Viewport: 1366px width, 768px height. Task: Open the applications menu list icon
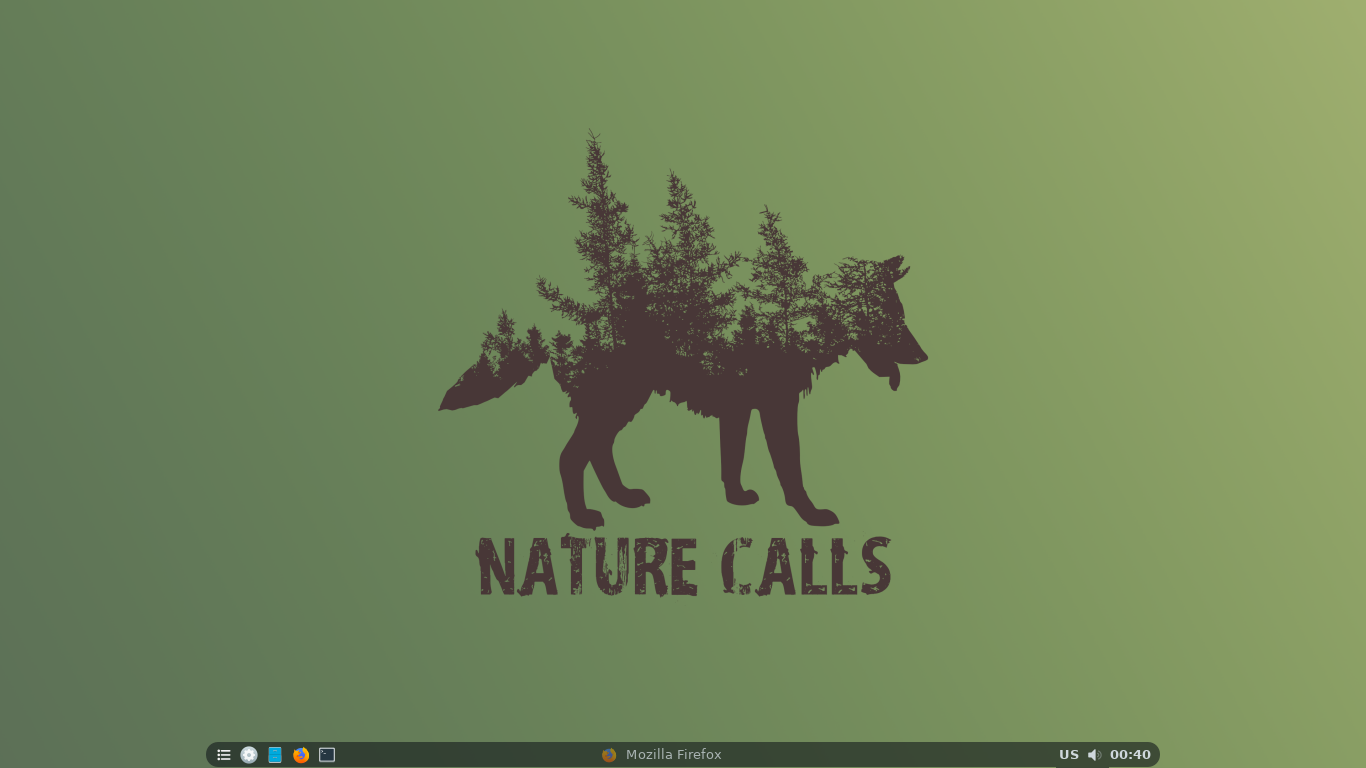pos(224,755)
